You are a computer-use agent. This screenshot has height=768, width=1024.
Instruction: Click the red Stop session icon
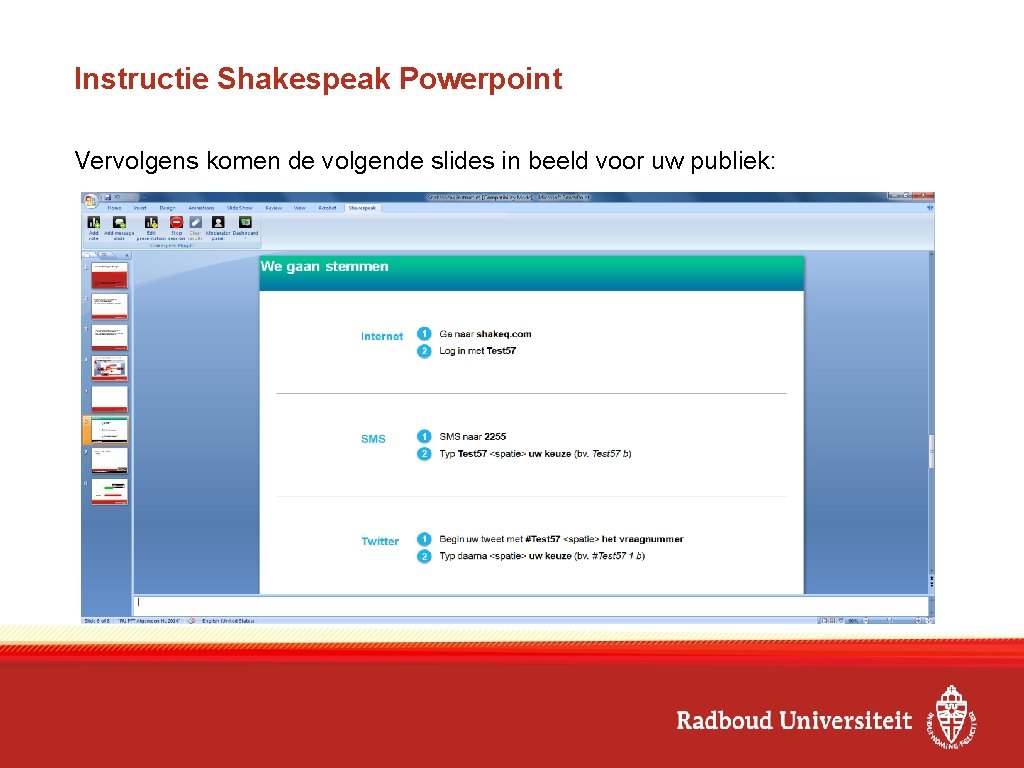[x=176, y=223]
